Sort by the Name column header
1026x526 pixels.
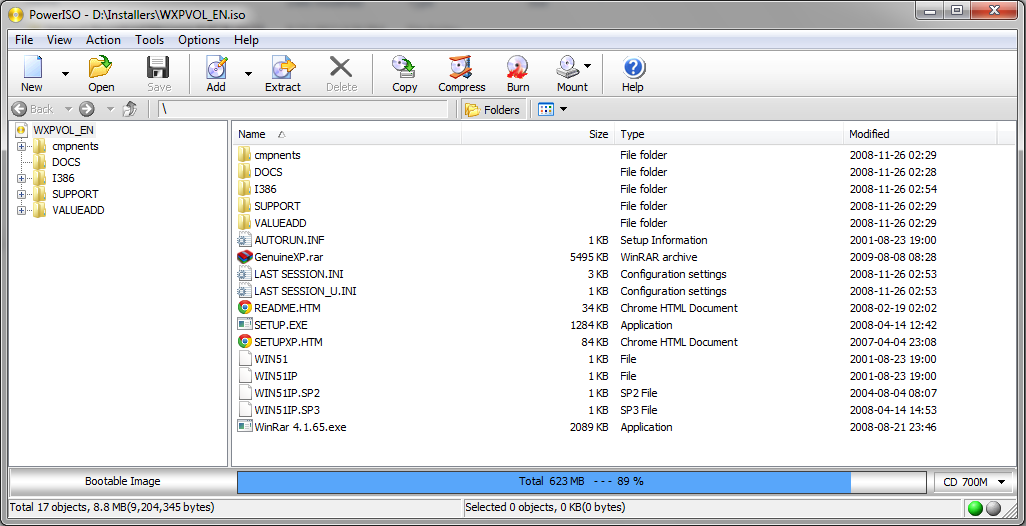click(347, 134)
